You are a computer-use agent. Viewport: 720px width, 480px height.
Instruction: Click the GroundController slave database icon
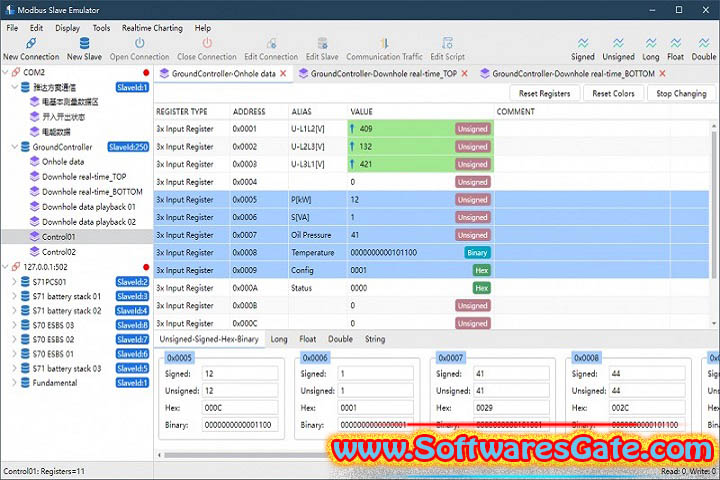point(25,147)
